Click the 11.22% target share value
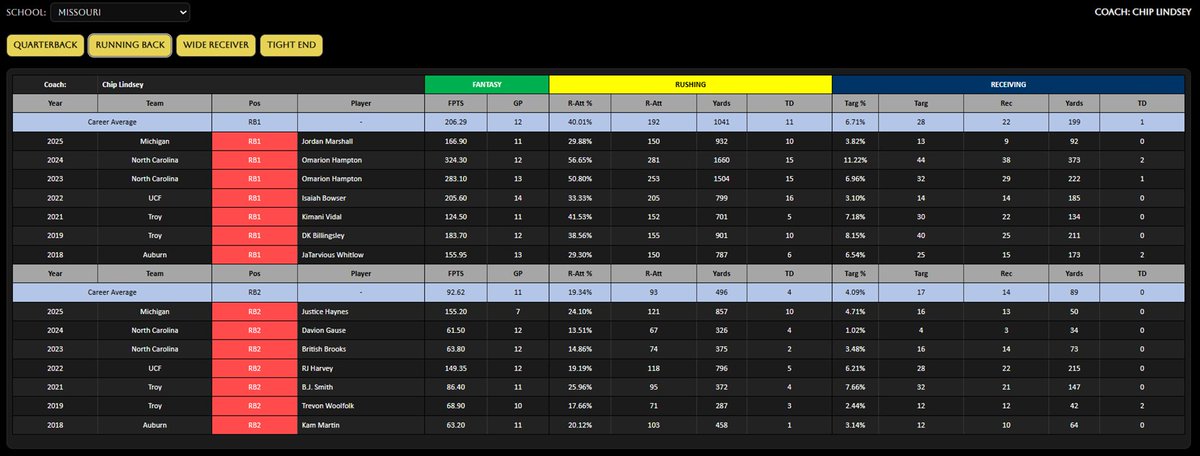Image resolution: width=1200 pixels, height=456 pixels. click(x=855, y=161)
